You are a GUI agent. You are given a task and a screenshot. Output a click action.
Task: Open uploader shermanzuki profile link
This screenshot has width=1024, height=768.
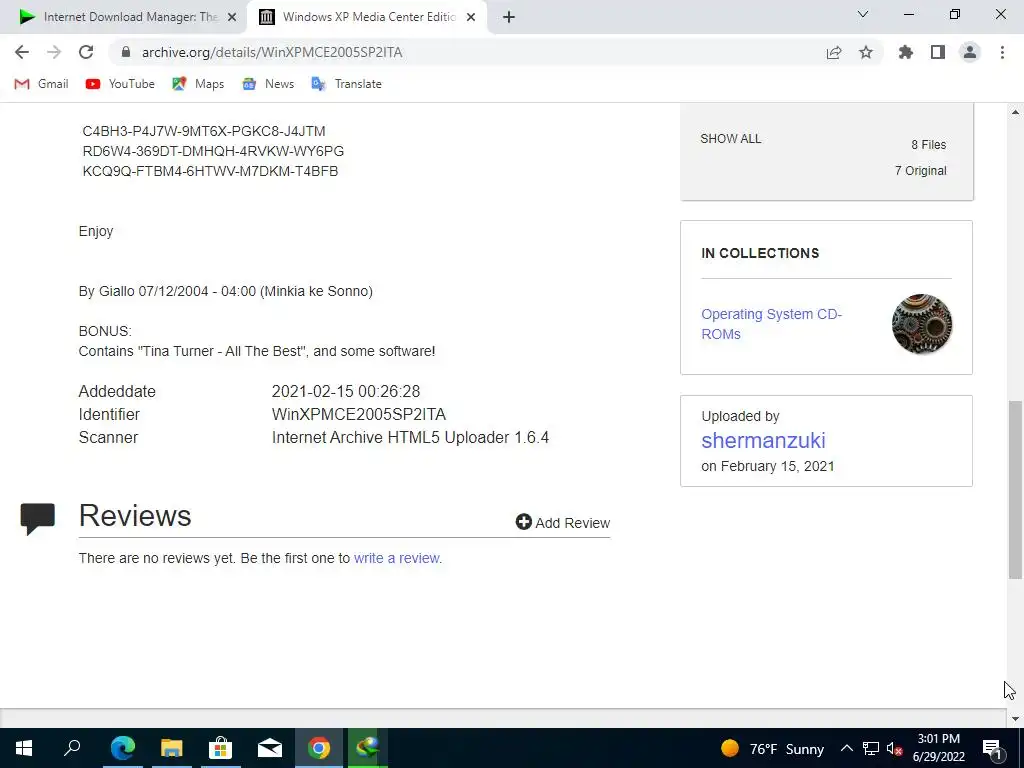point(763,440)
